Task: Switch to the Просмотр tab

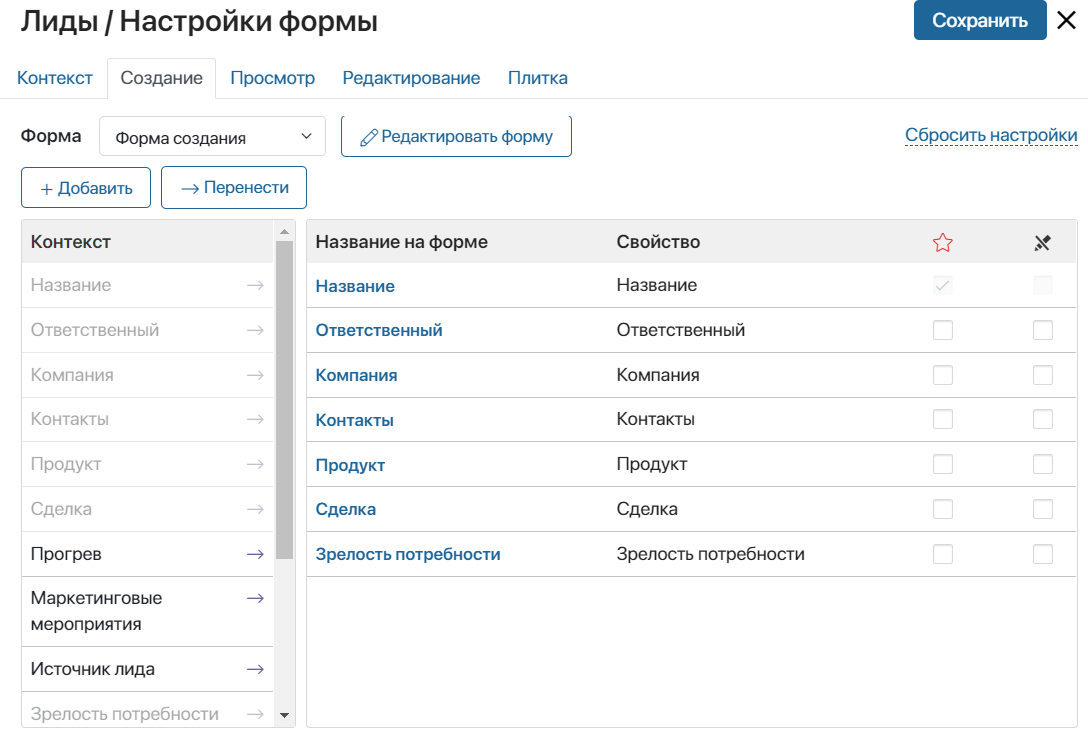Action: point(273,78)
